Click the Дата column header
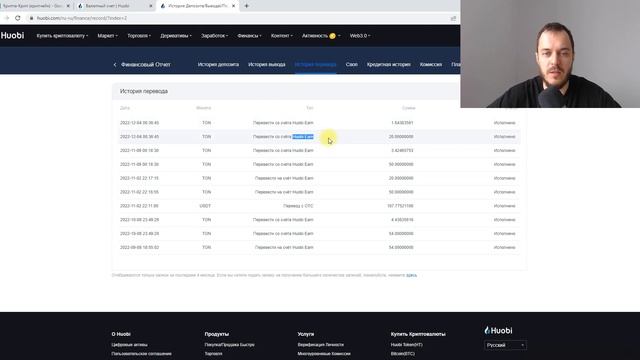Viewport: 640px width, 360px height. [125, 108]
